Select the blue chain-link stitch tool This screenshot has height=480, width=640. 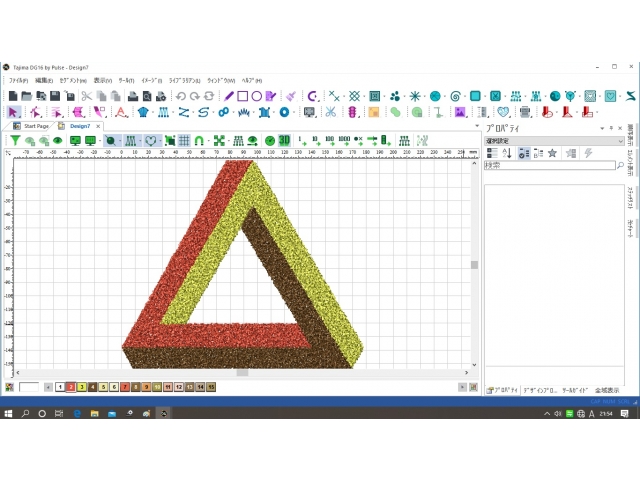pyautogui.click(x=223, y=112)
